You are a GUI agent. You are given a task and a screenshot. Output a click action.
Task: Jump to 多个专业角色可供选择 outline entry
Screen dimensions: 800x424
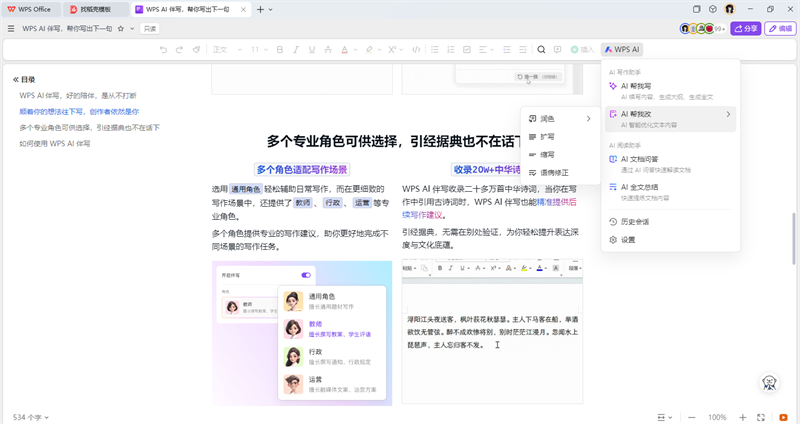(89, 128)
